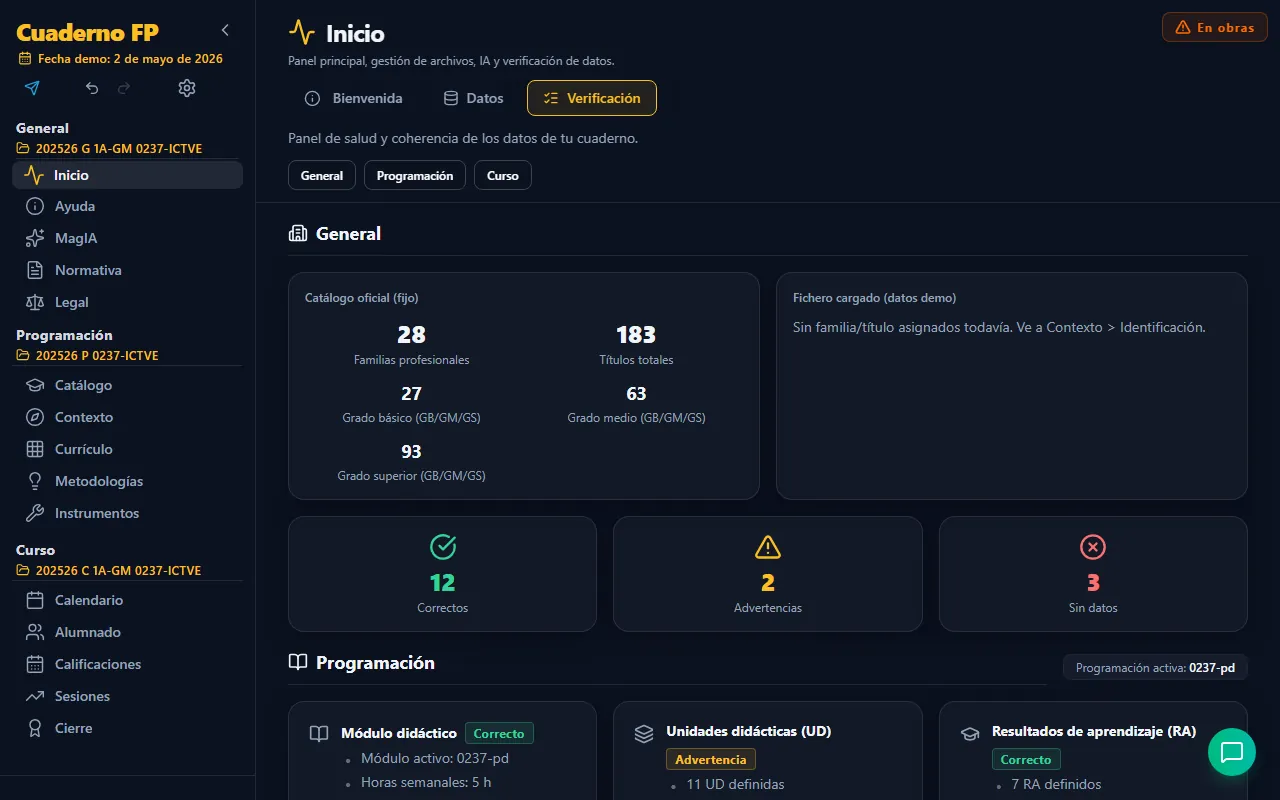Open the Legal section
The width and height of the screenshot is (1280, 800).
(x=127, y=302)
